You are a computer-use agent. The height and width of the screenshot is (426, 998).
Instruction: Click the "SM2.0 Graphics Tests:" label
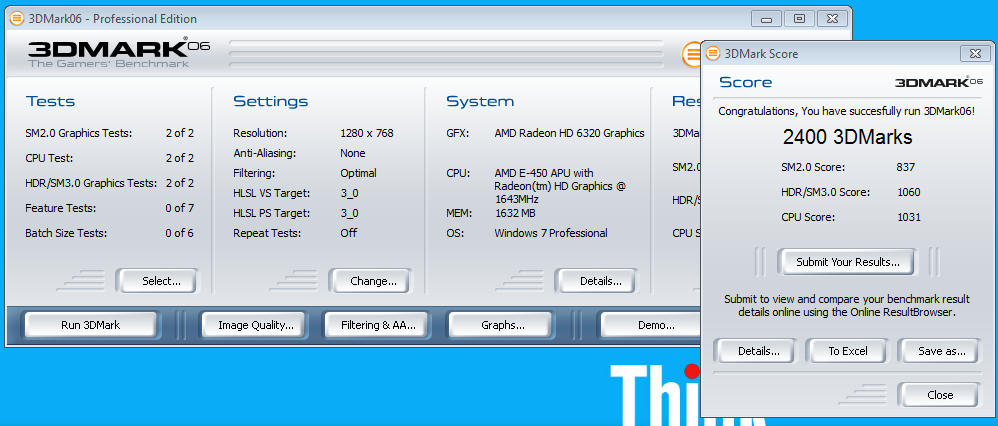tap(79, 133)
